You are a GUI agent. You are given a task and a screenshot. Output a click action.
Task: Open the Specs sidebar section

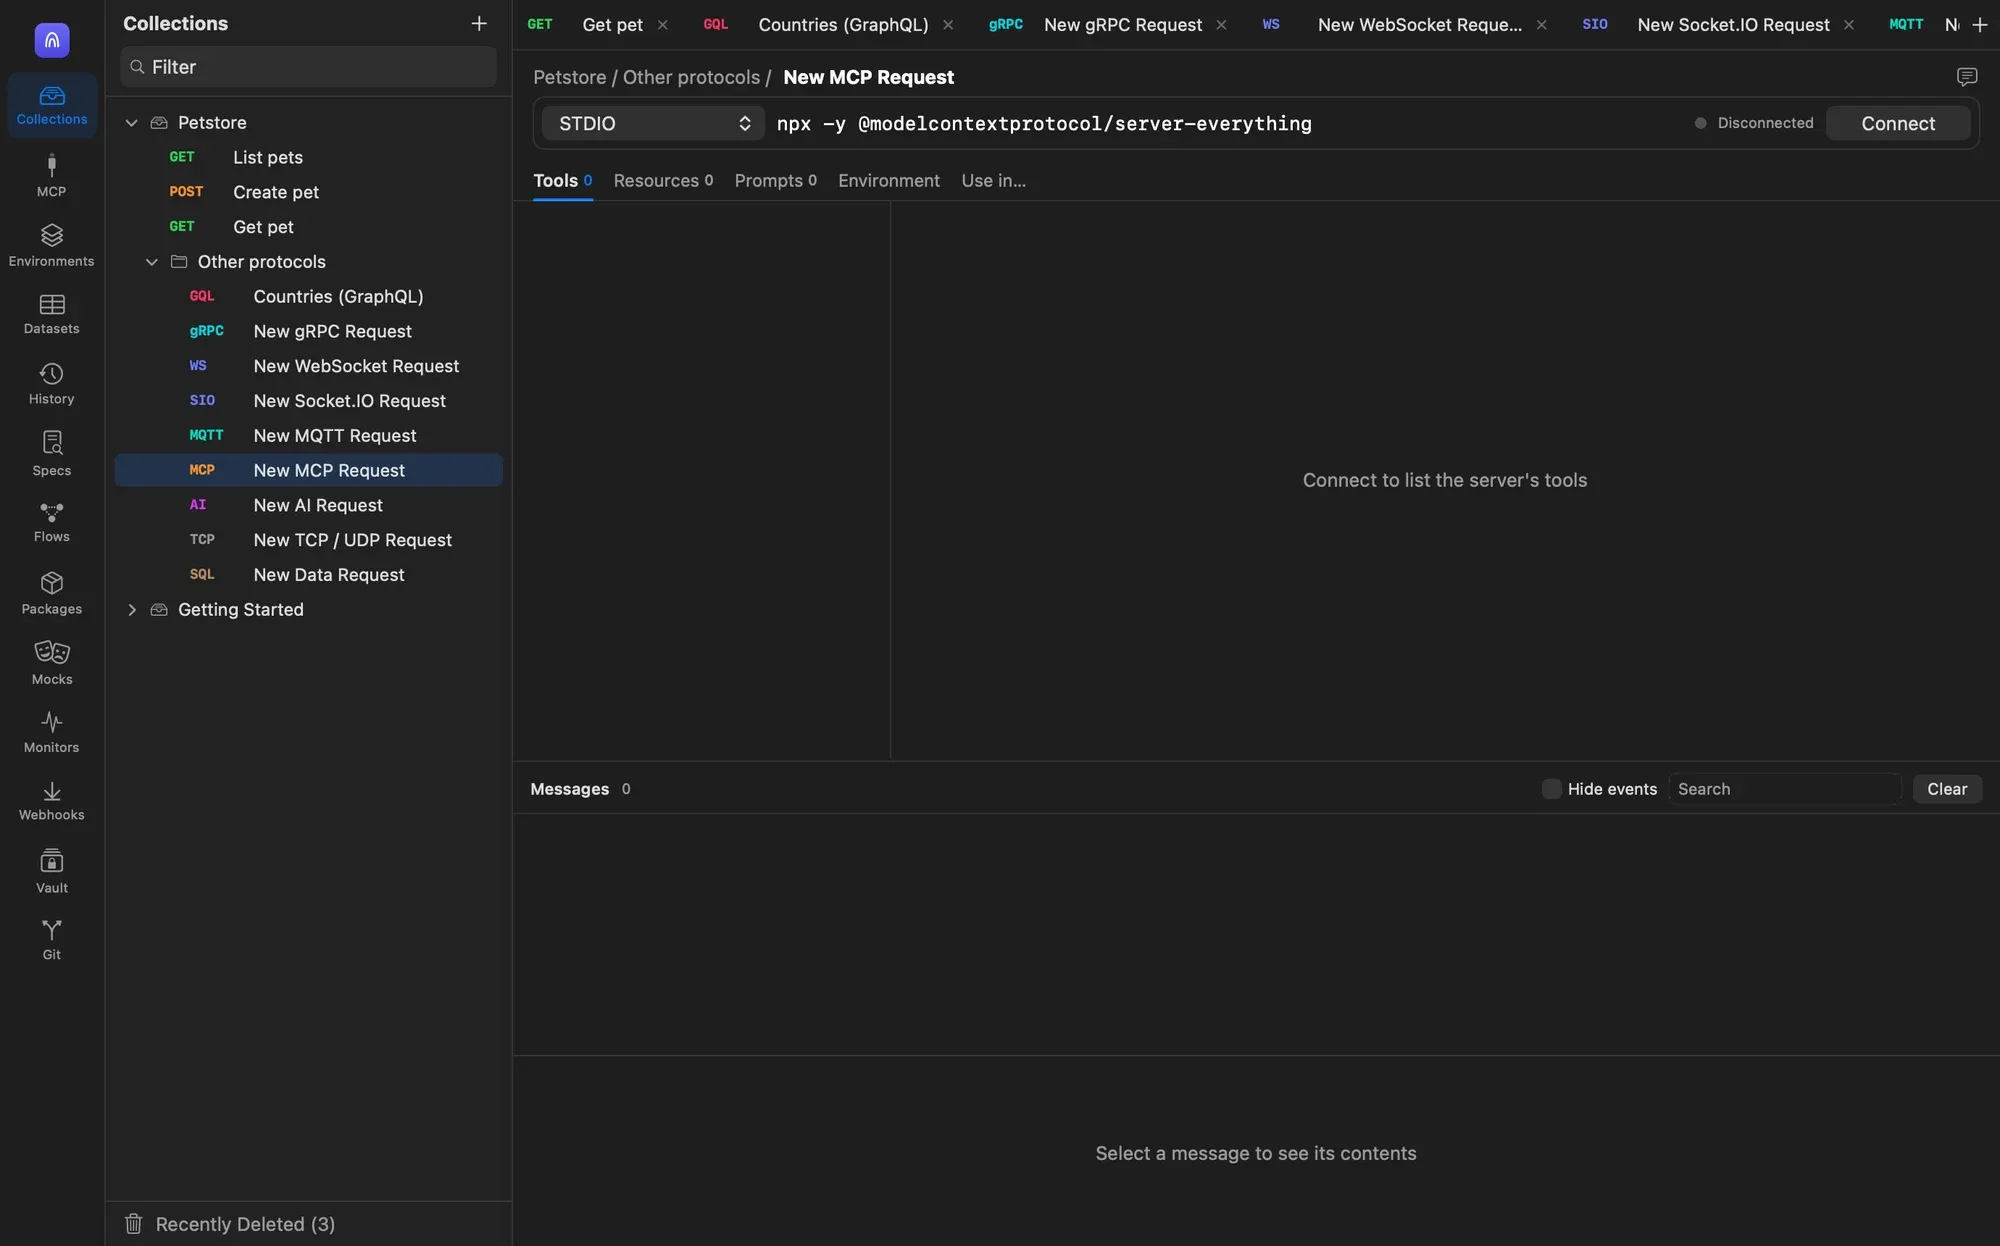click(52, 454)
